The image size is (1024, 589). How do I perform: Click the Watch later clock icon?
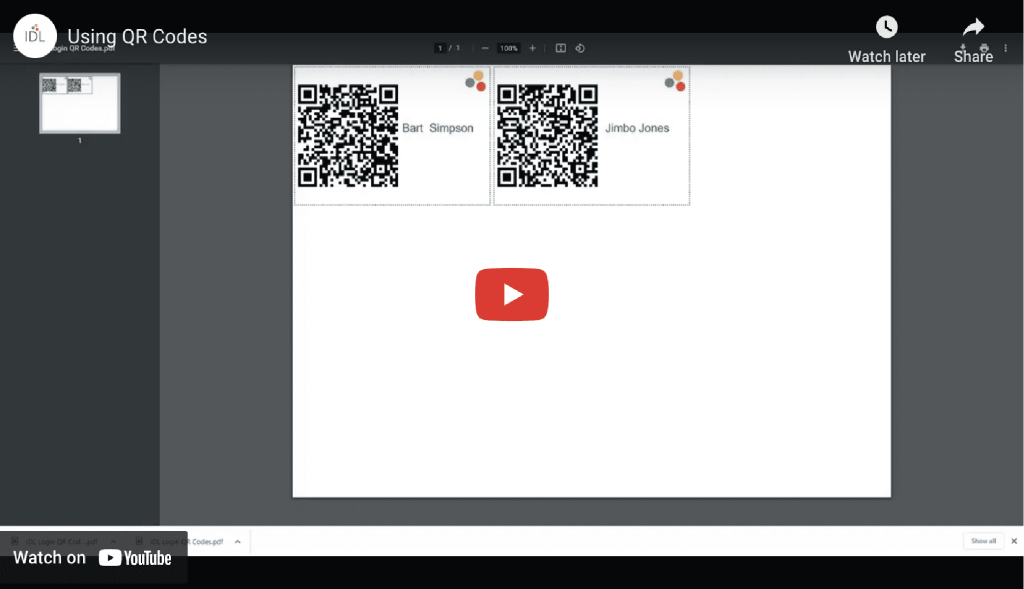(x=887, y=26)
